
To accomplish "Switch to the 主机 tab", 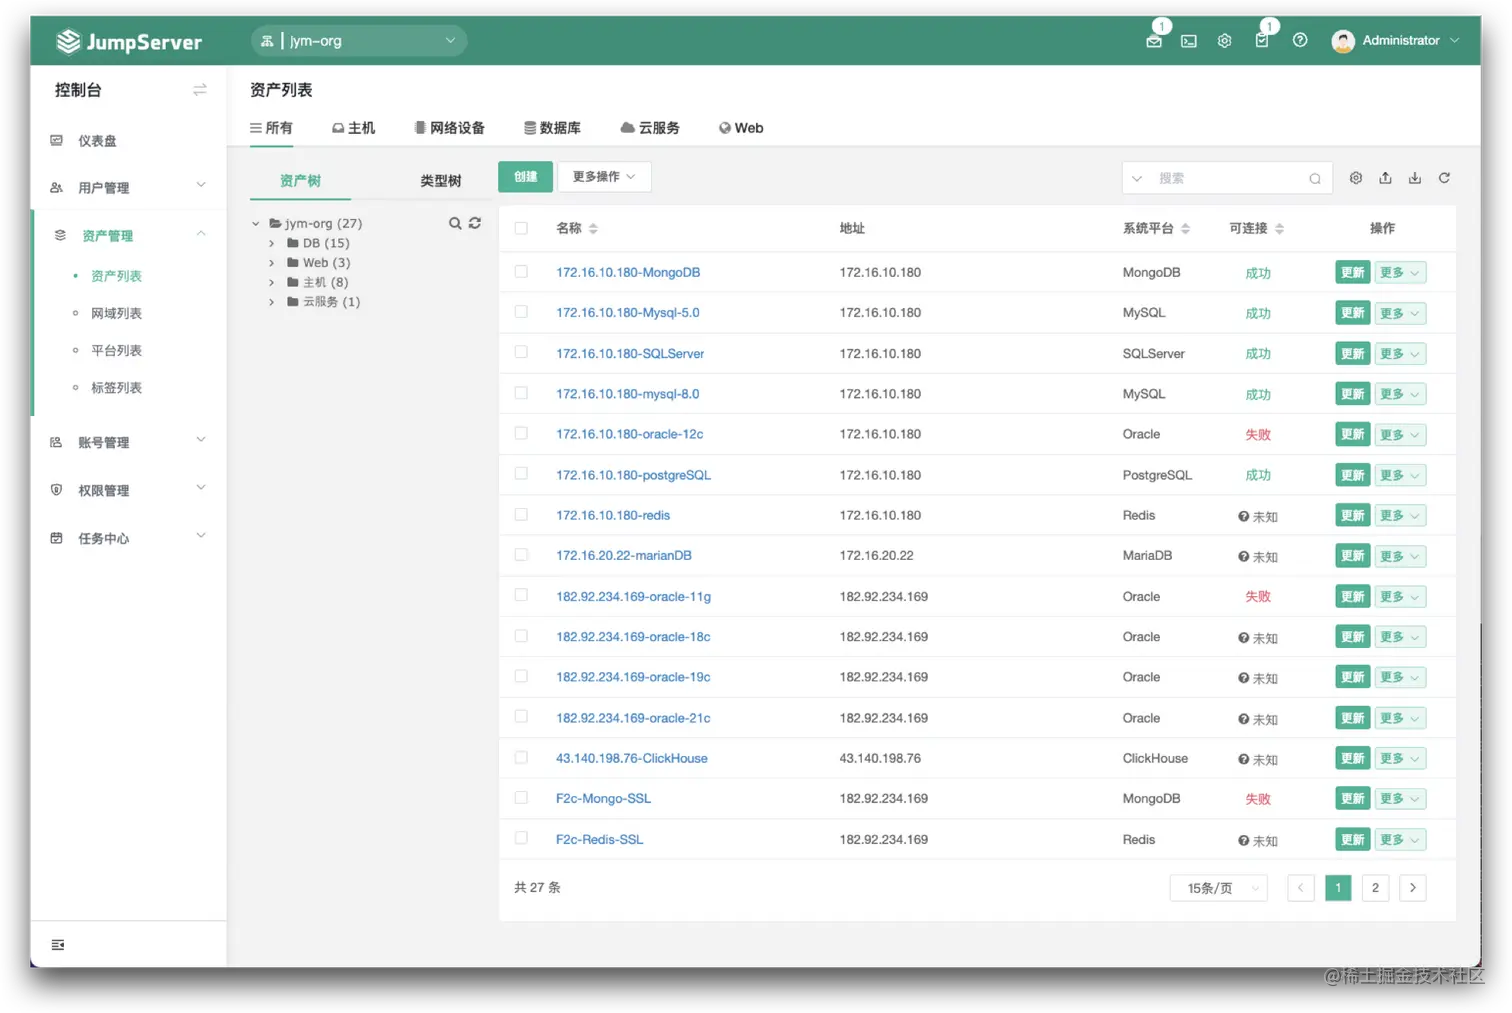I will coord(354,128).
